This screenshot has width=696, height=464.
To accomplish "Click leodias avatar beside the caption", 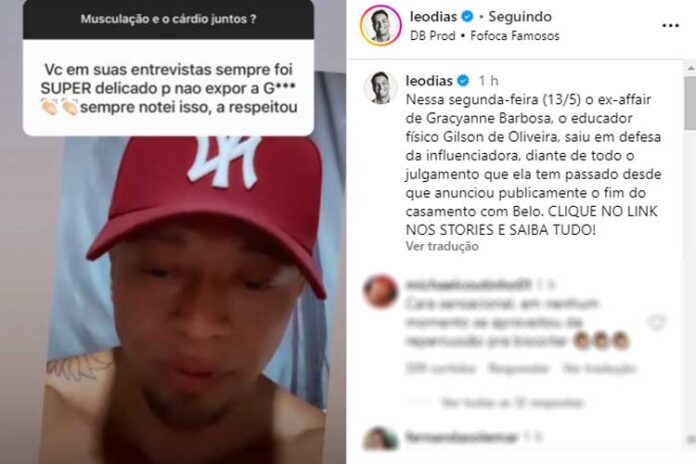I will pyautogui.click(x=381, y=87).
